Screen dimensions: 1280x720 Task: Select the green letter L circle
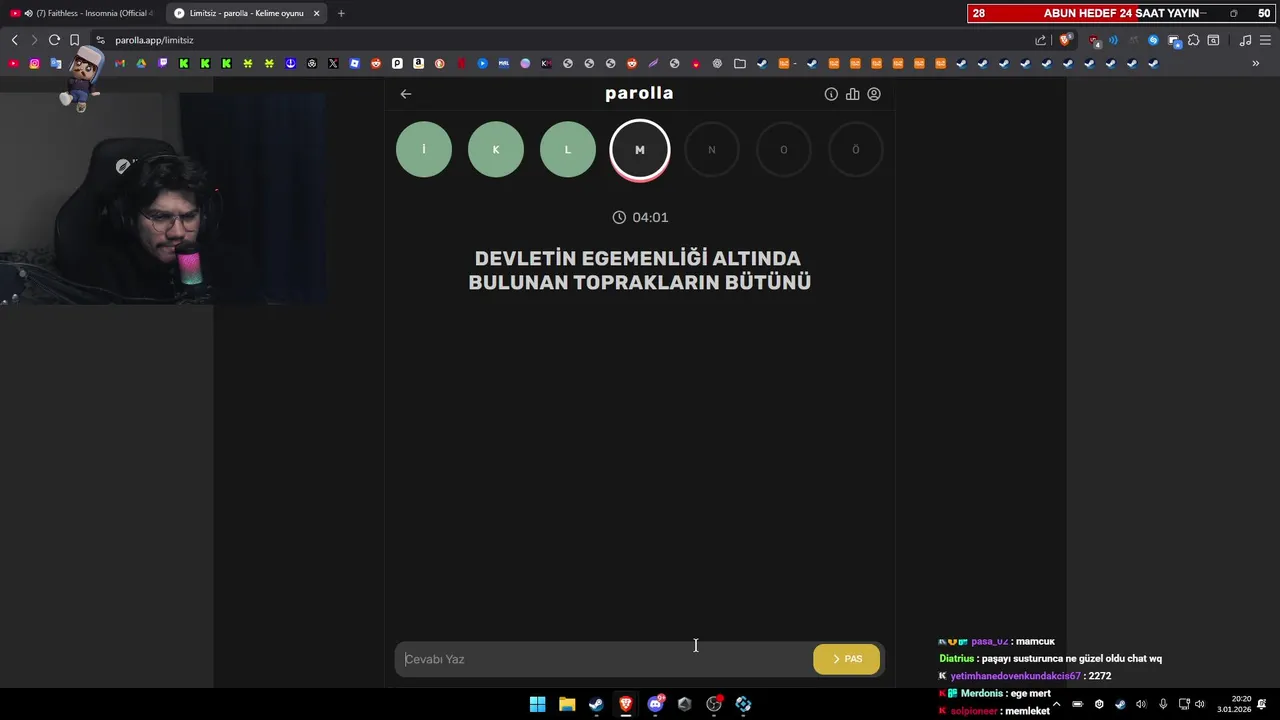568,149
